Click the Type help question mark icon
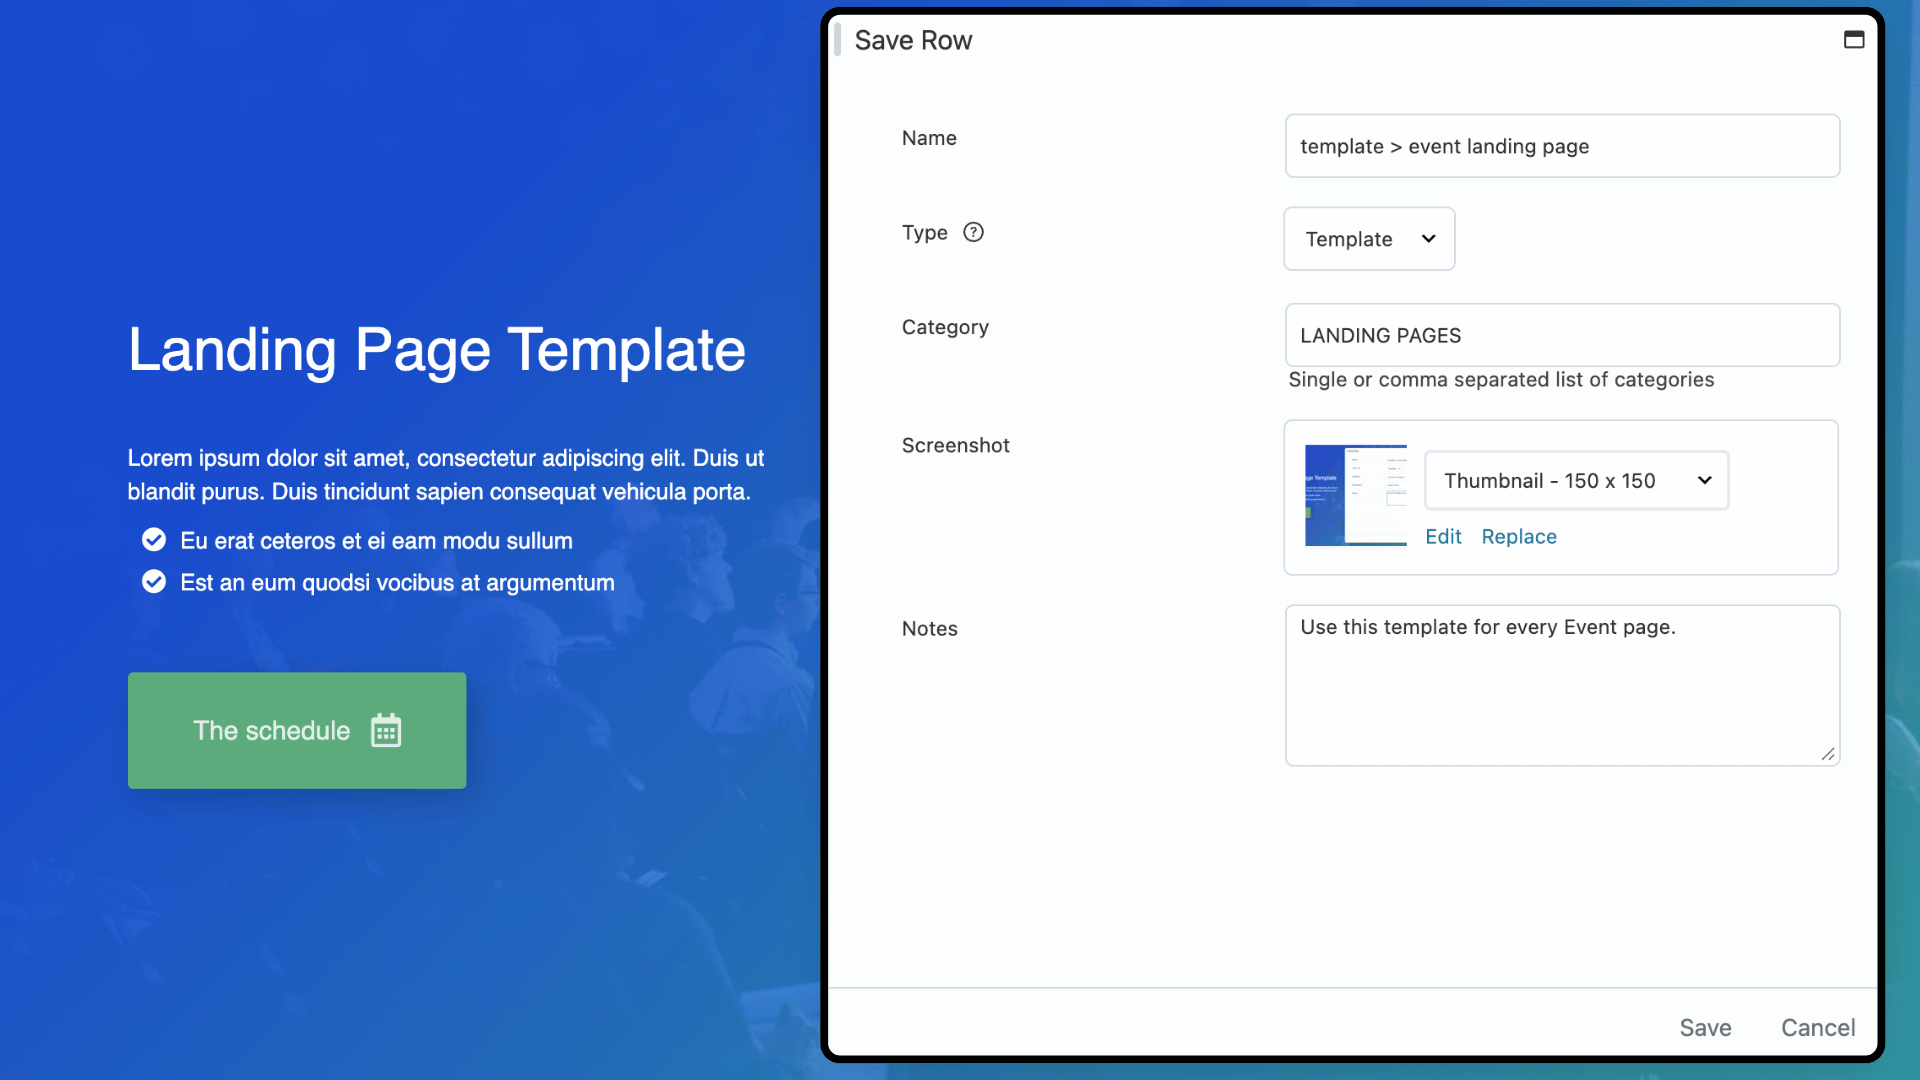1920x1080 pixels. [x=973, y=232]
